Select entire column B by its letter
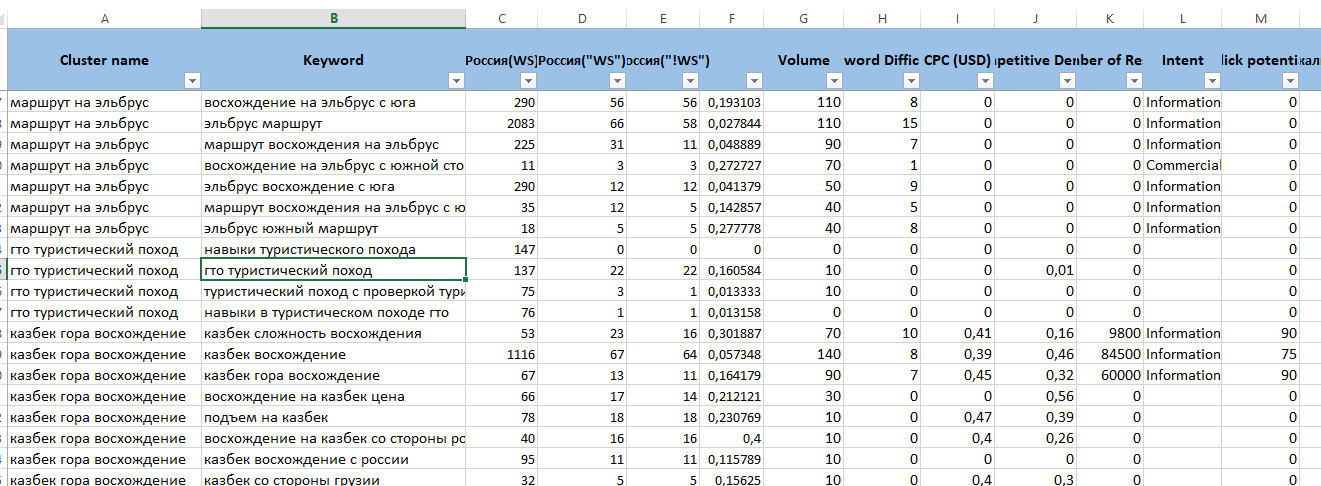This screenshot has height=486, width=1321. click(333, 18)
